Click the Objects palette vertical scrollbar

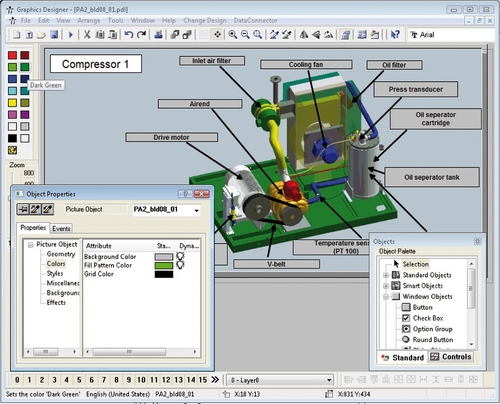point(471,304)
